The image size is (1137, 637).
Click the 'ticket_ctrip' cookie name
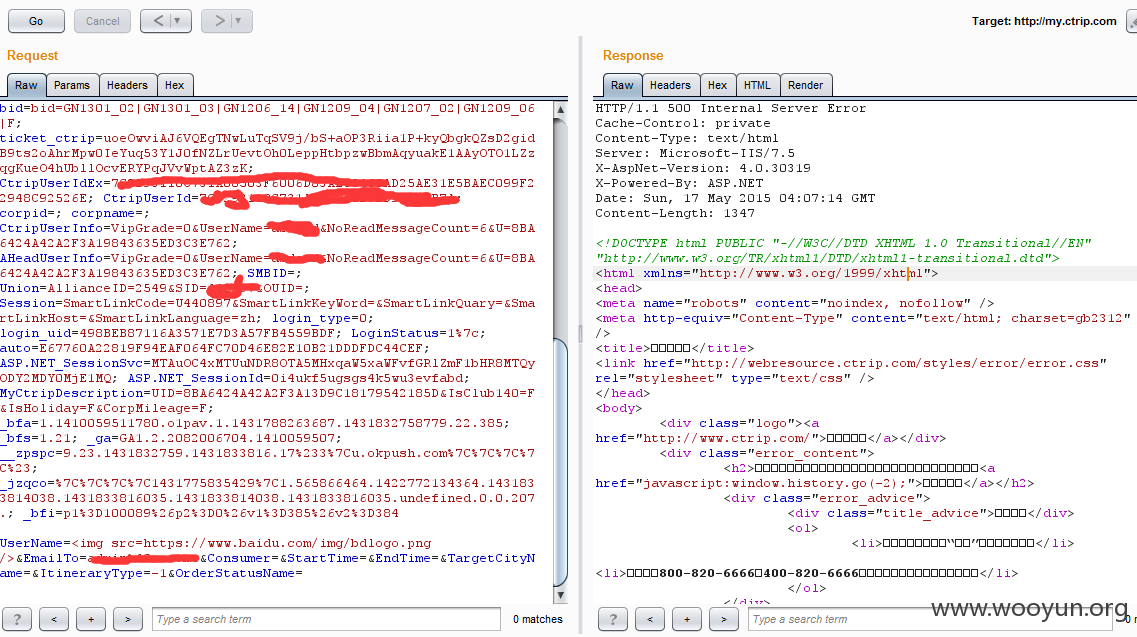click(x=47, y=138)
